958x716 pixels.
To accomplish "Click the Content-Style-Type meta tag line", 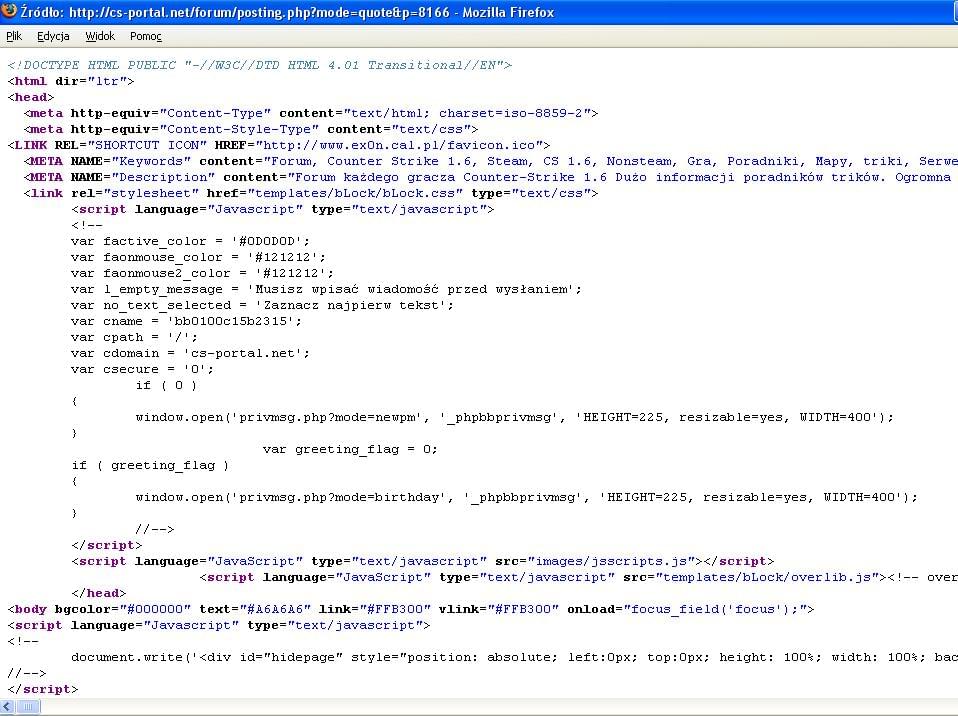I will [x=251, y=129].
